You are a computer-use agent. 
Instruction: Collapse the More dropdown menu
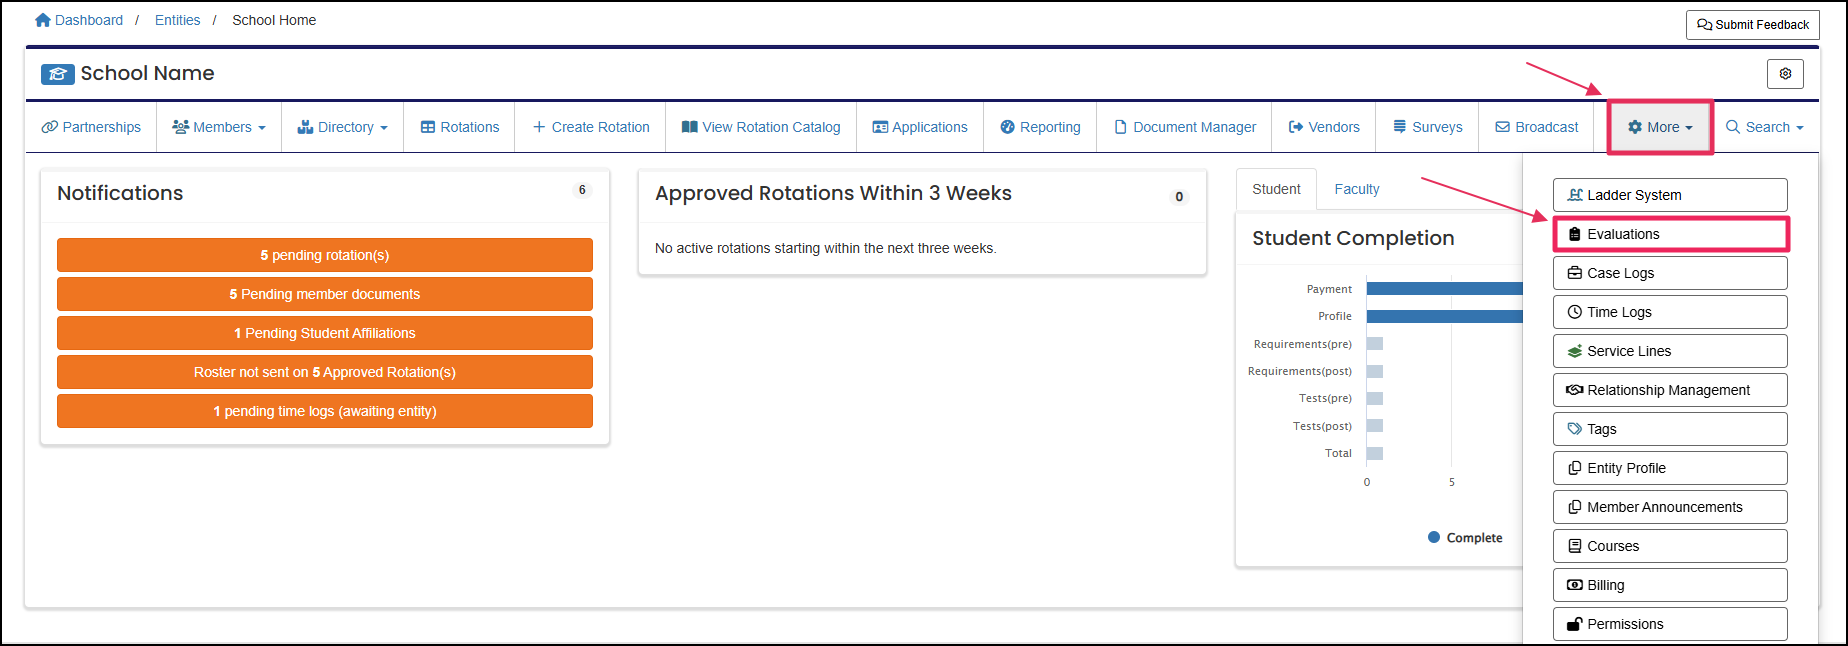(1660, 127)
